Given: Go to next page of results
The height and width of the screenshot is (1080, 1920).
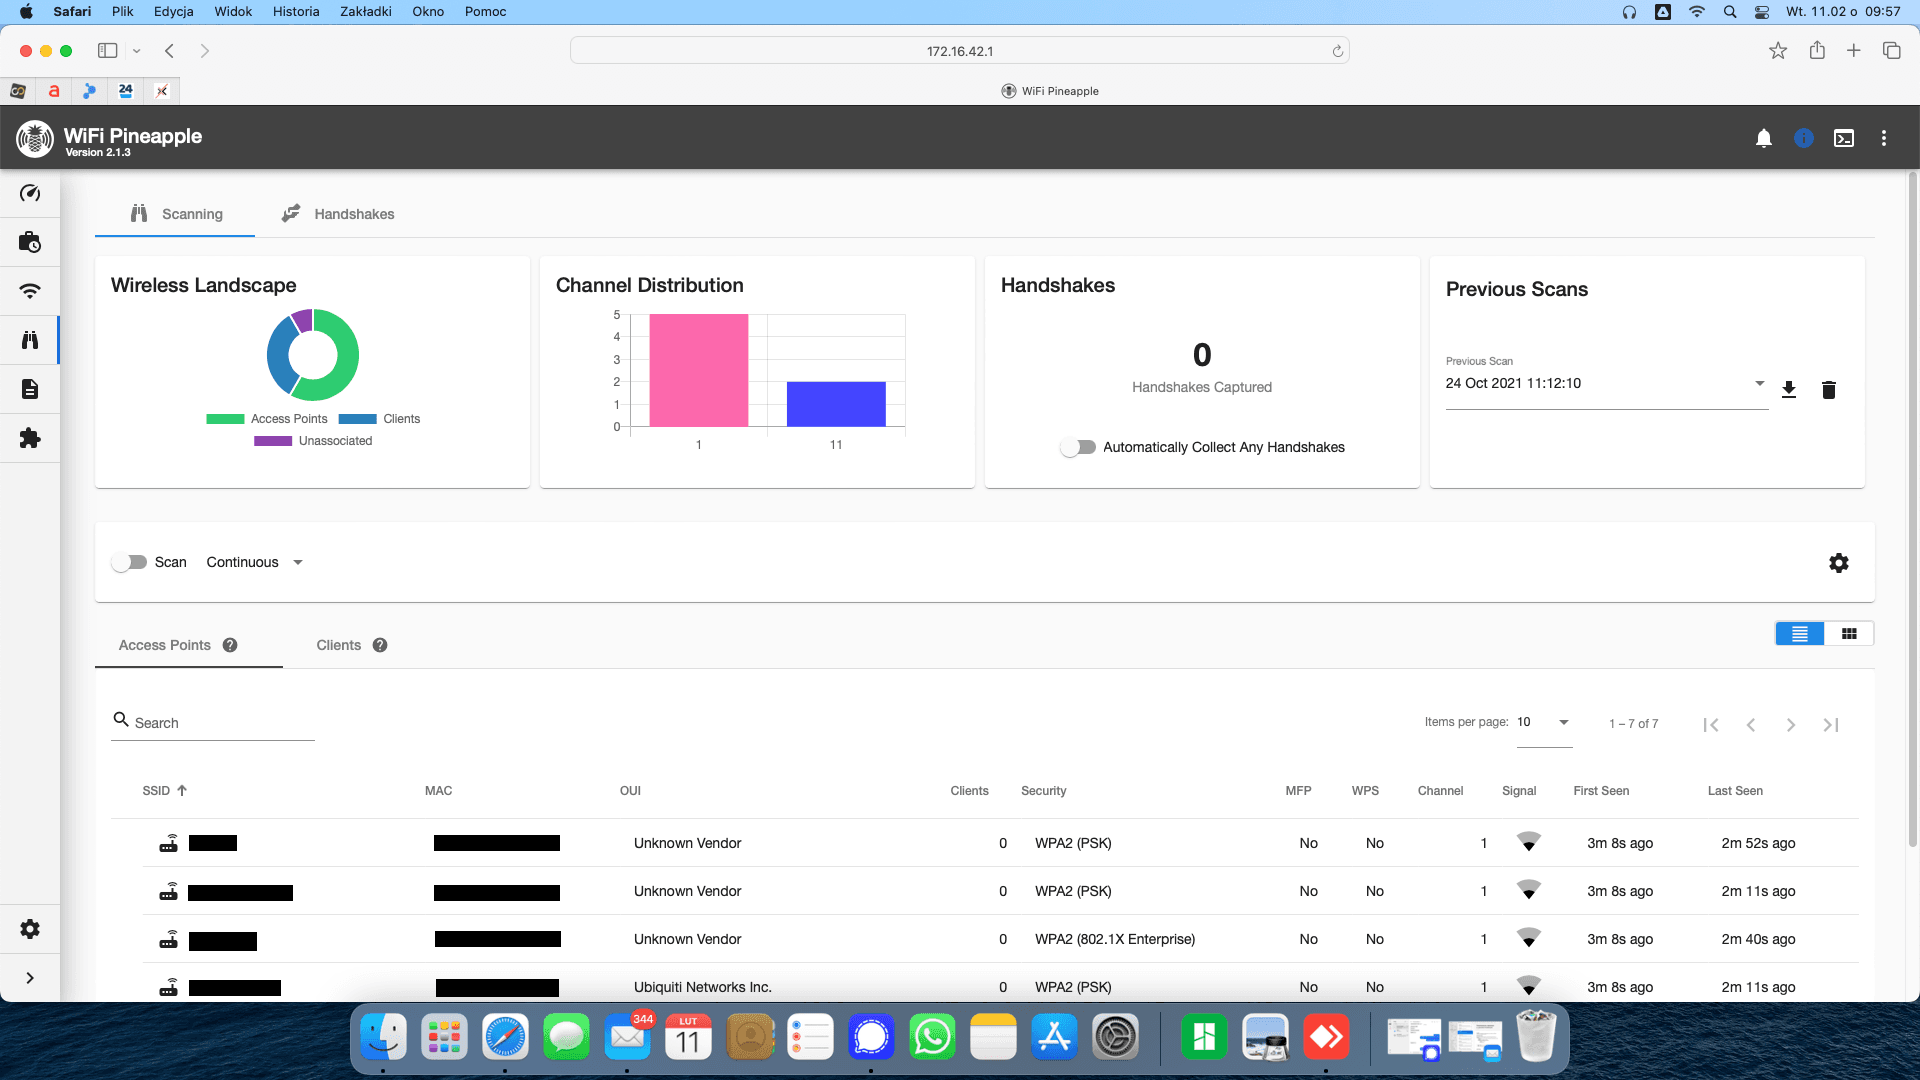Looking at the screenshot, I should click(1791, 725).
